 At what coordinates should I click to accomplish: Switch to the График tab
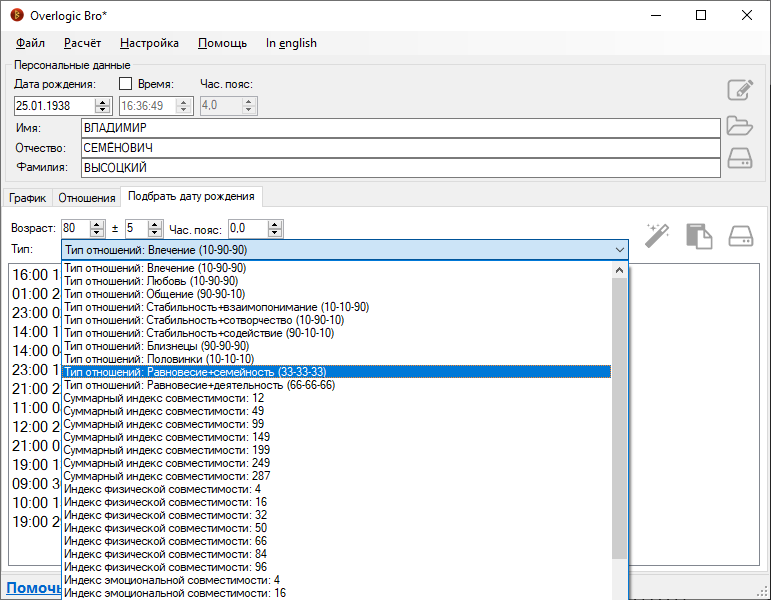click(28, 198)
